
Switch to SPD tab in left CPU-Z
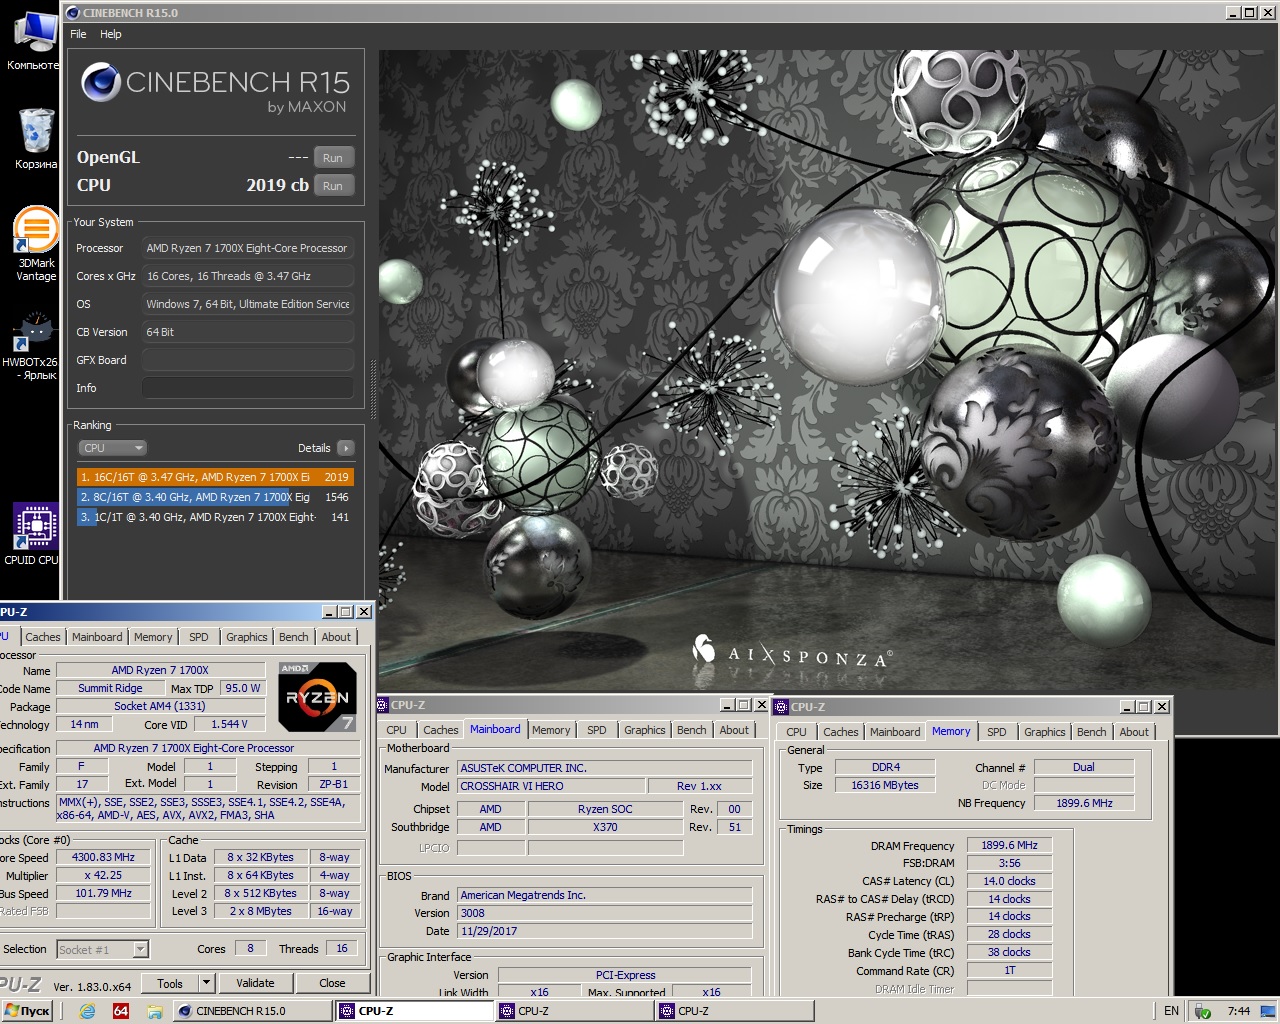[x=199, y=637]
